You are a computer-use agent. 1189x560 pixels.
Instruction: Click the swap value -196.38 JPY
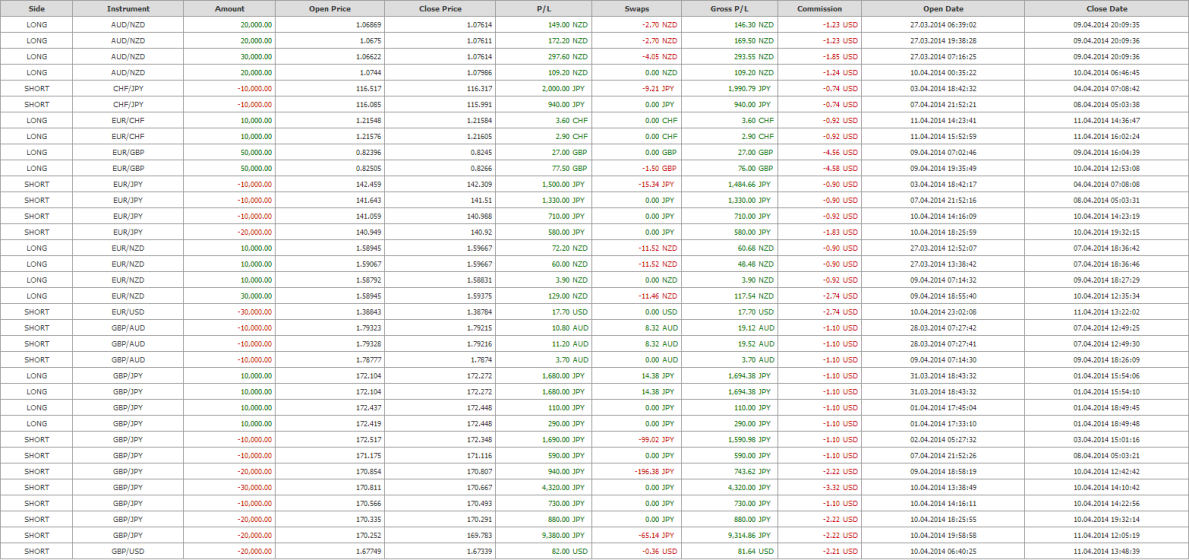coord(654,471)
